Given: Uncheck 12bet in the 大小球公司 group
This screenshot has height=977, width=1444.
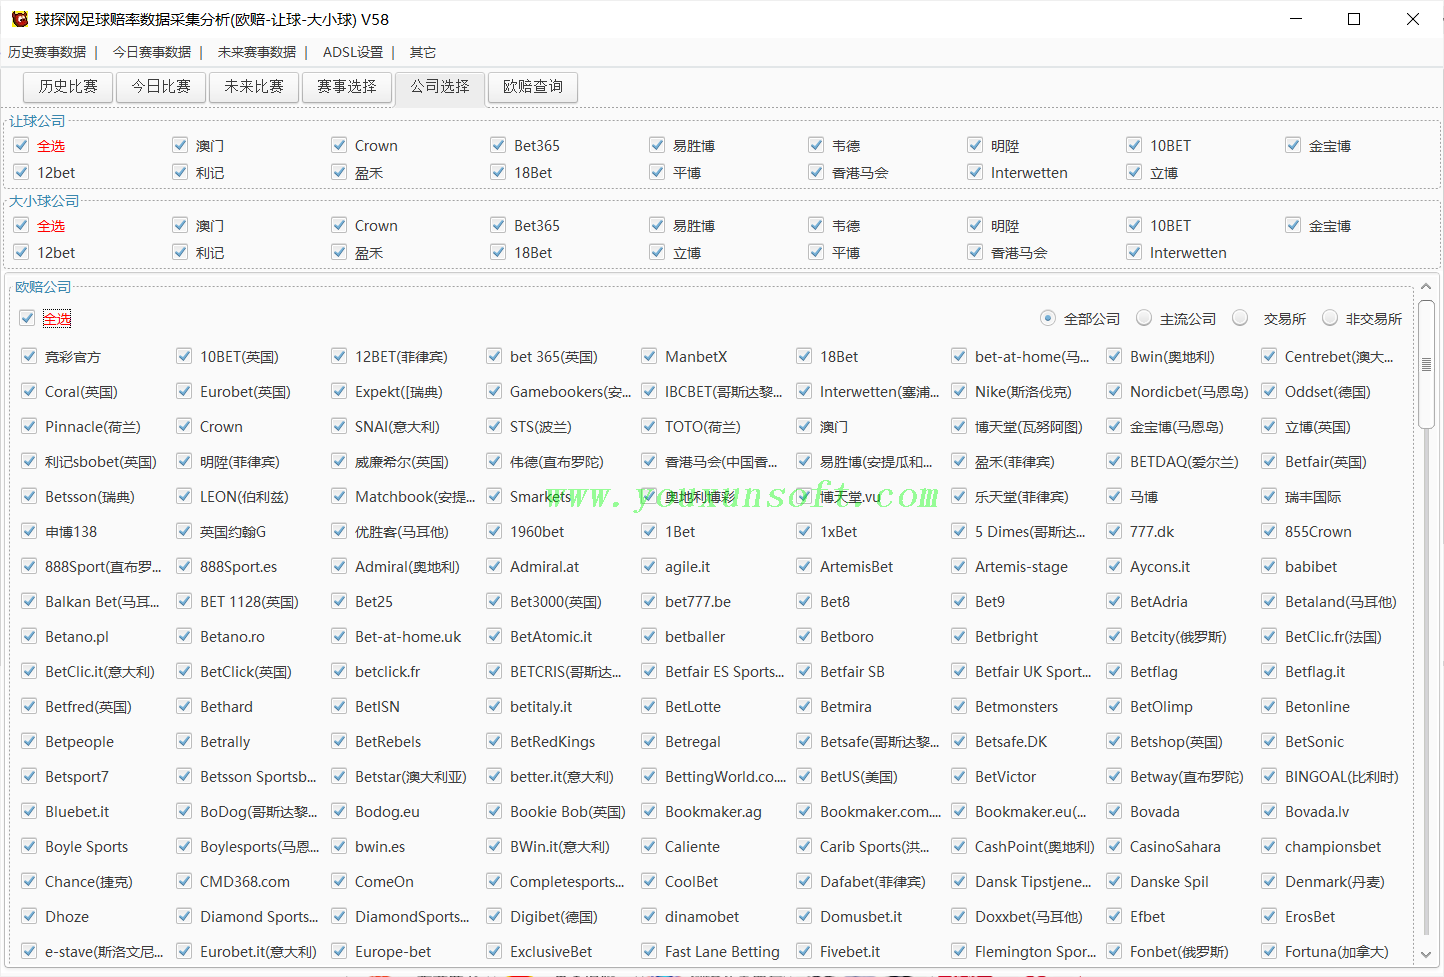Looking at the screenshot, I should coord(21,252).
